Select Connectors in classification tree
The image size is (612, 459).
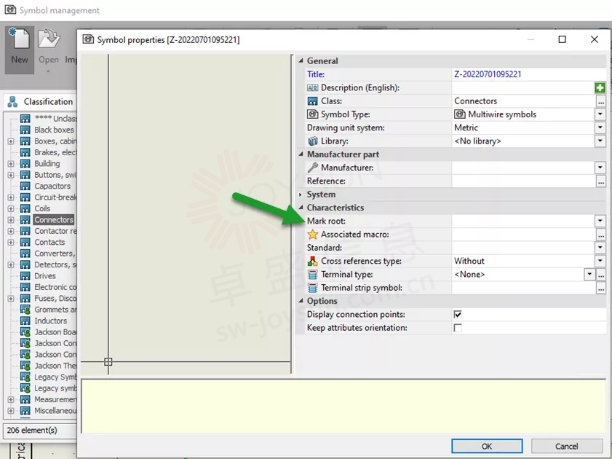tap(54, 220)
